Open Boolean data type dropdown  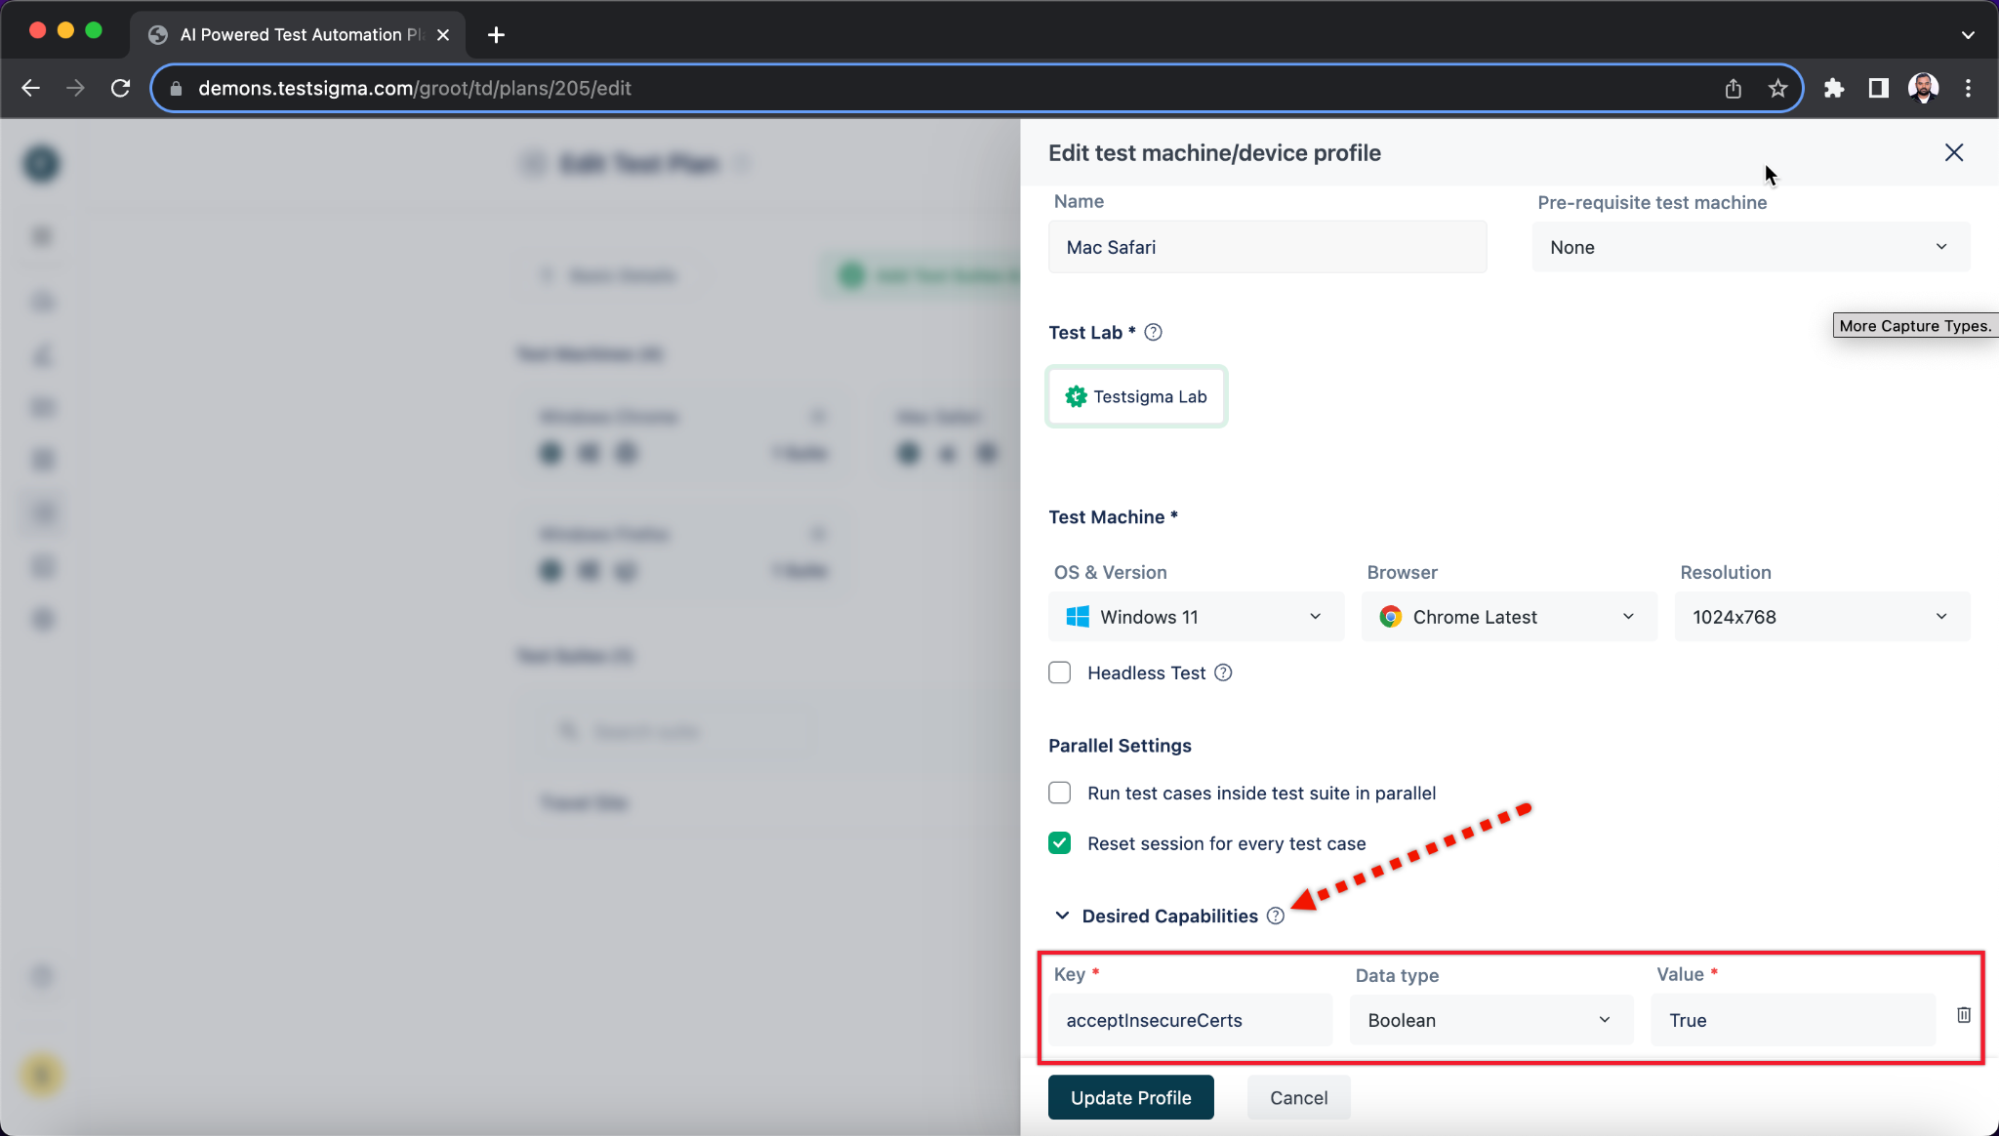(x=1490, y=1020)
